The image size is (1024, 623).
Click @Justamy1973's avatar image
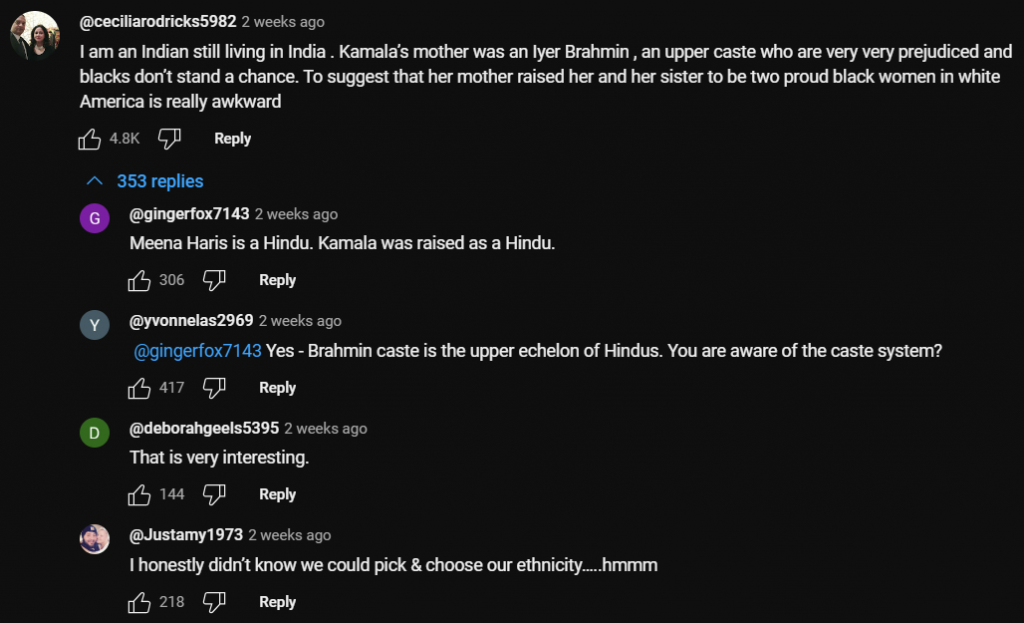click(94, 539)
